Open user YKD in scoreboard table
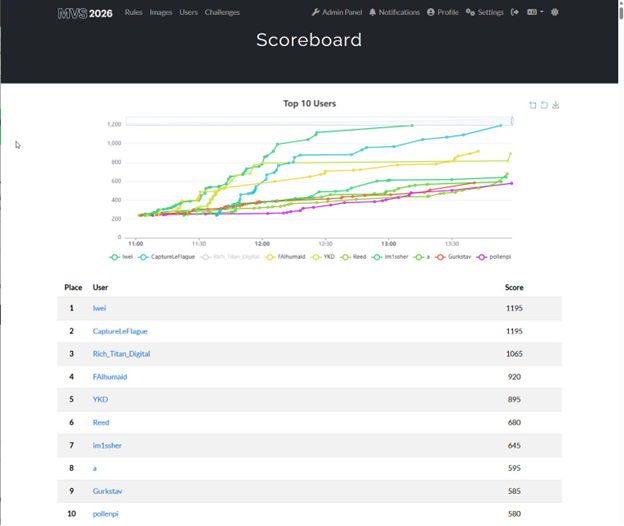The image size is (624, 526). 100,399
